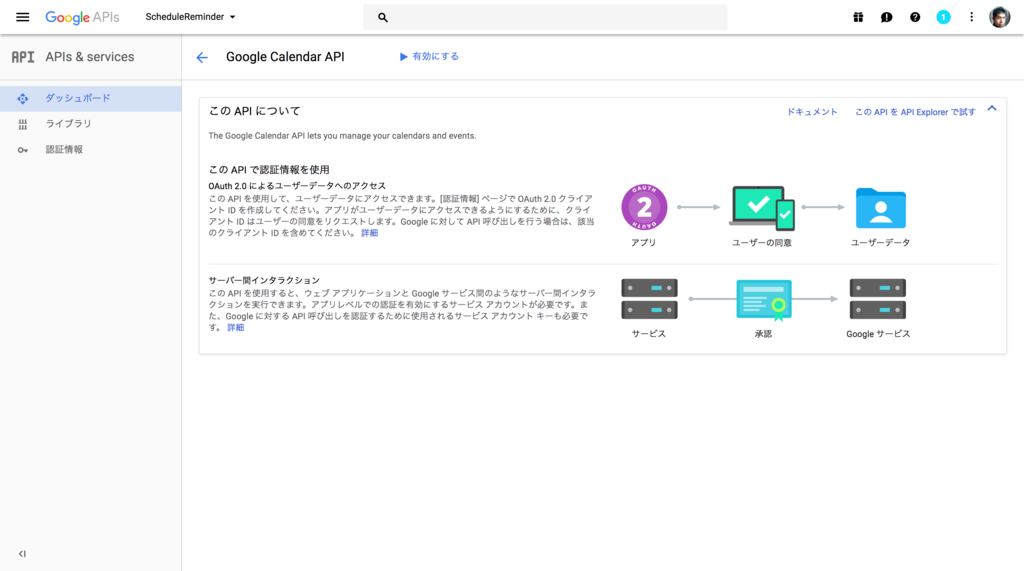Open the three-dot more options menu
The height and width of the screenshot is (571, 1024).
click(x=971, y=18)
